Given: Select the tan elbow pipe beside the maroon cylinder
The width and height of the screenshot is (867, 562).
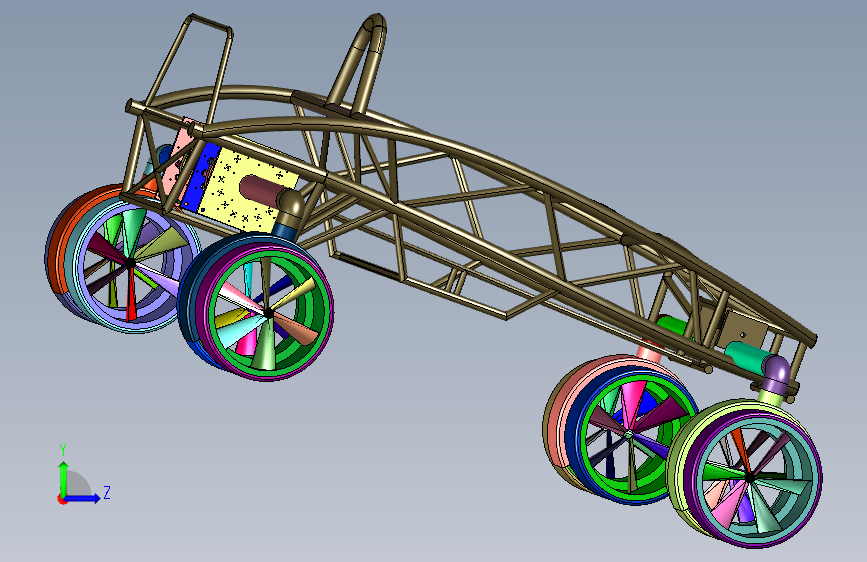Looking at the screenshot, I should [x=290, y=206].
